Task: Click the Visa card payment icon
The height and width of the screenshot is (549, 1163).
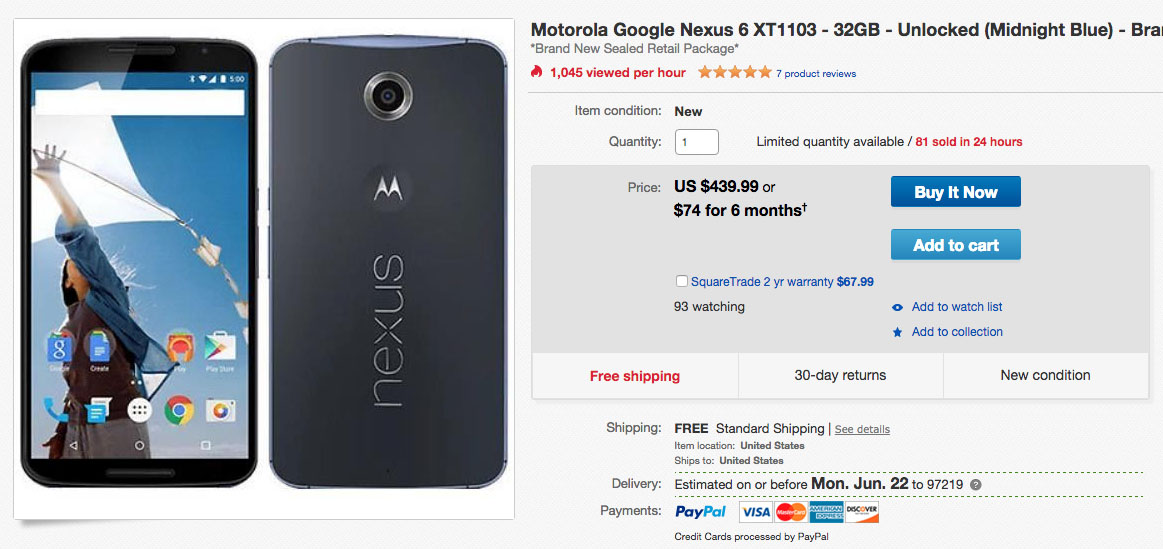Action: tap(755, 512)
